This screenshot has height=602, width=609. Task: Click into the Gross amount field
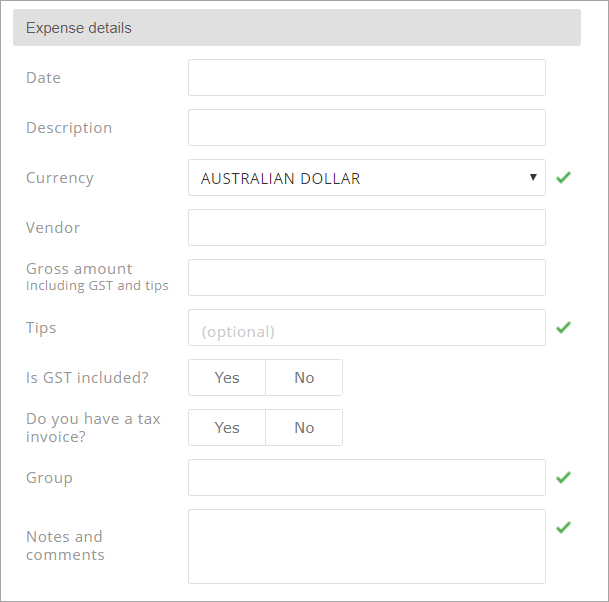tap(367, 277)
